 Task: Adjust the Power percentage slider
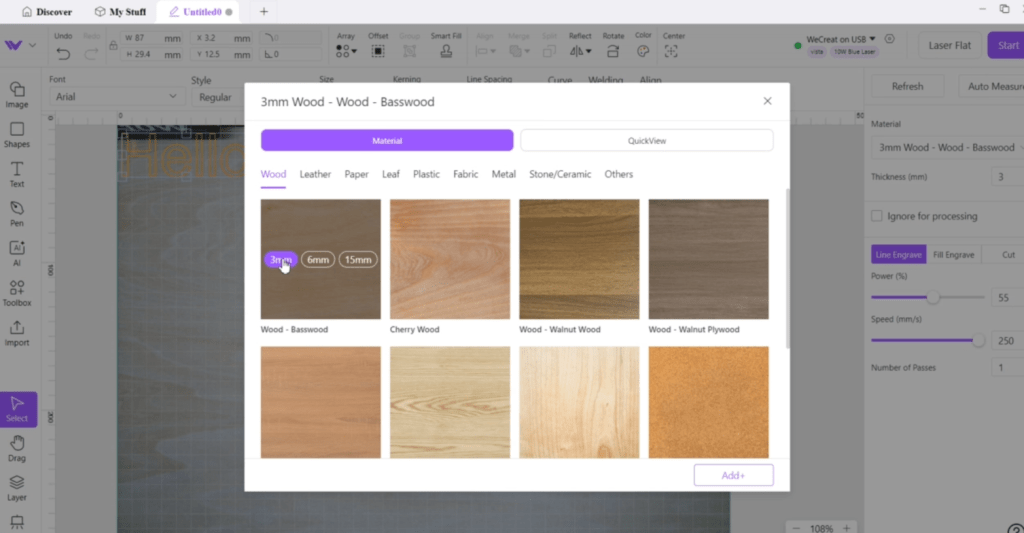[x=933, y=298]
